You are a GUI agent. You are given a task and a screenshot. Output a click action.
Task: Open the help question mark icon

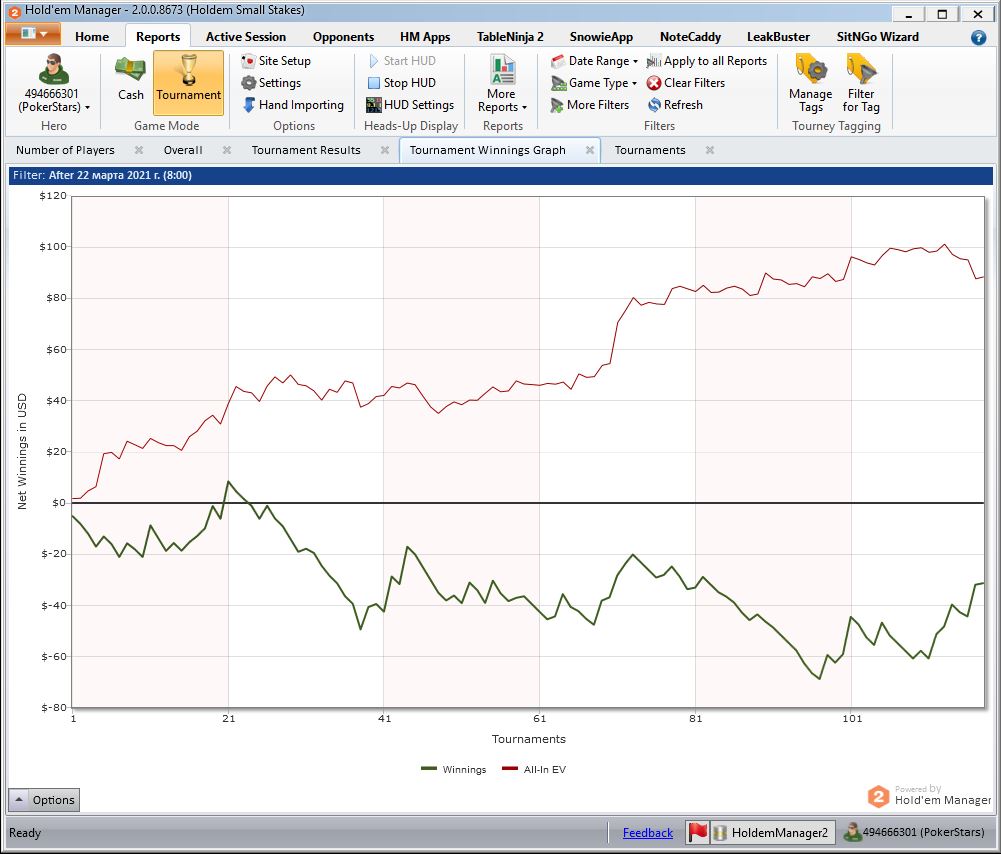978,37
